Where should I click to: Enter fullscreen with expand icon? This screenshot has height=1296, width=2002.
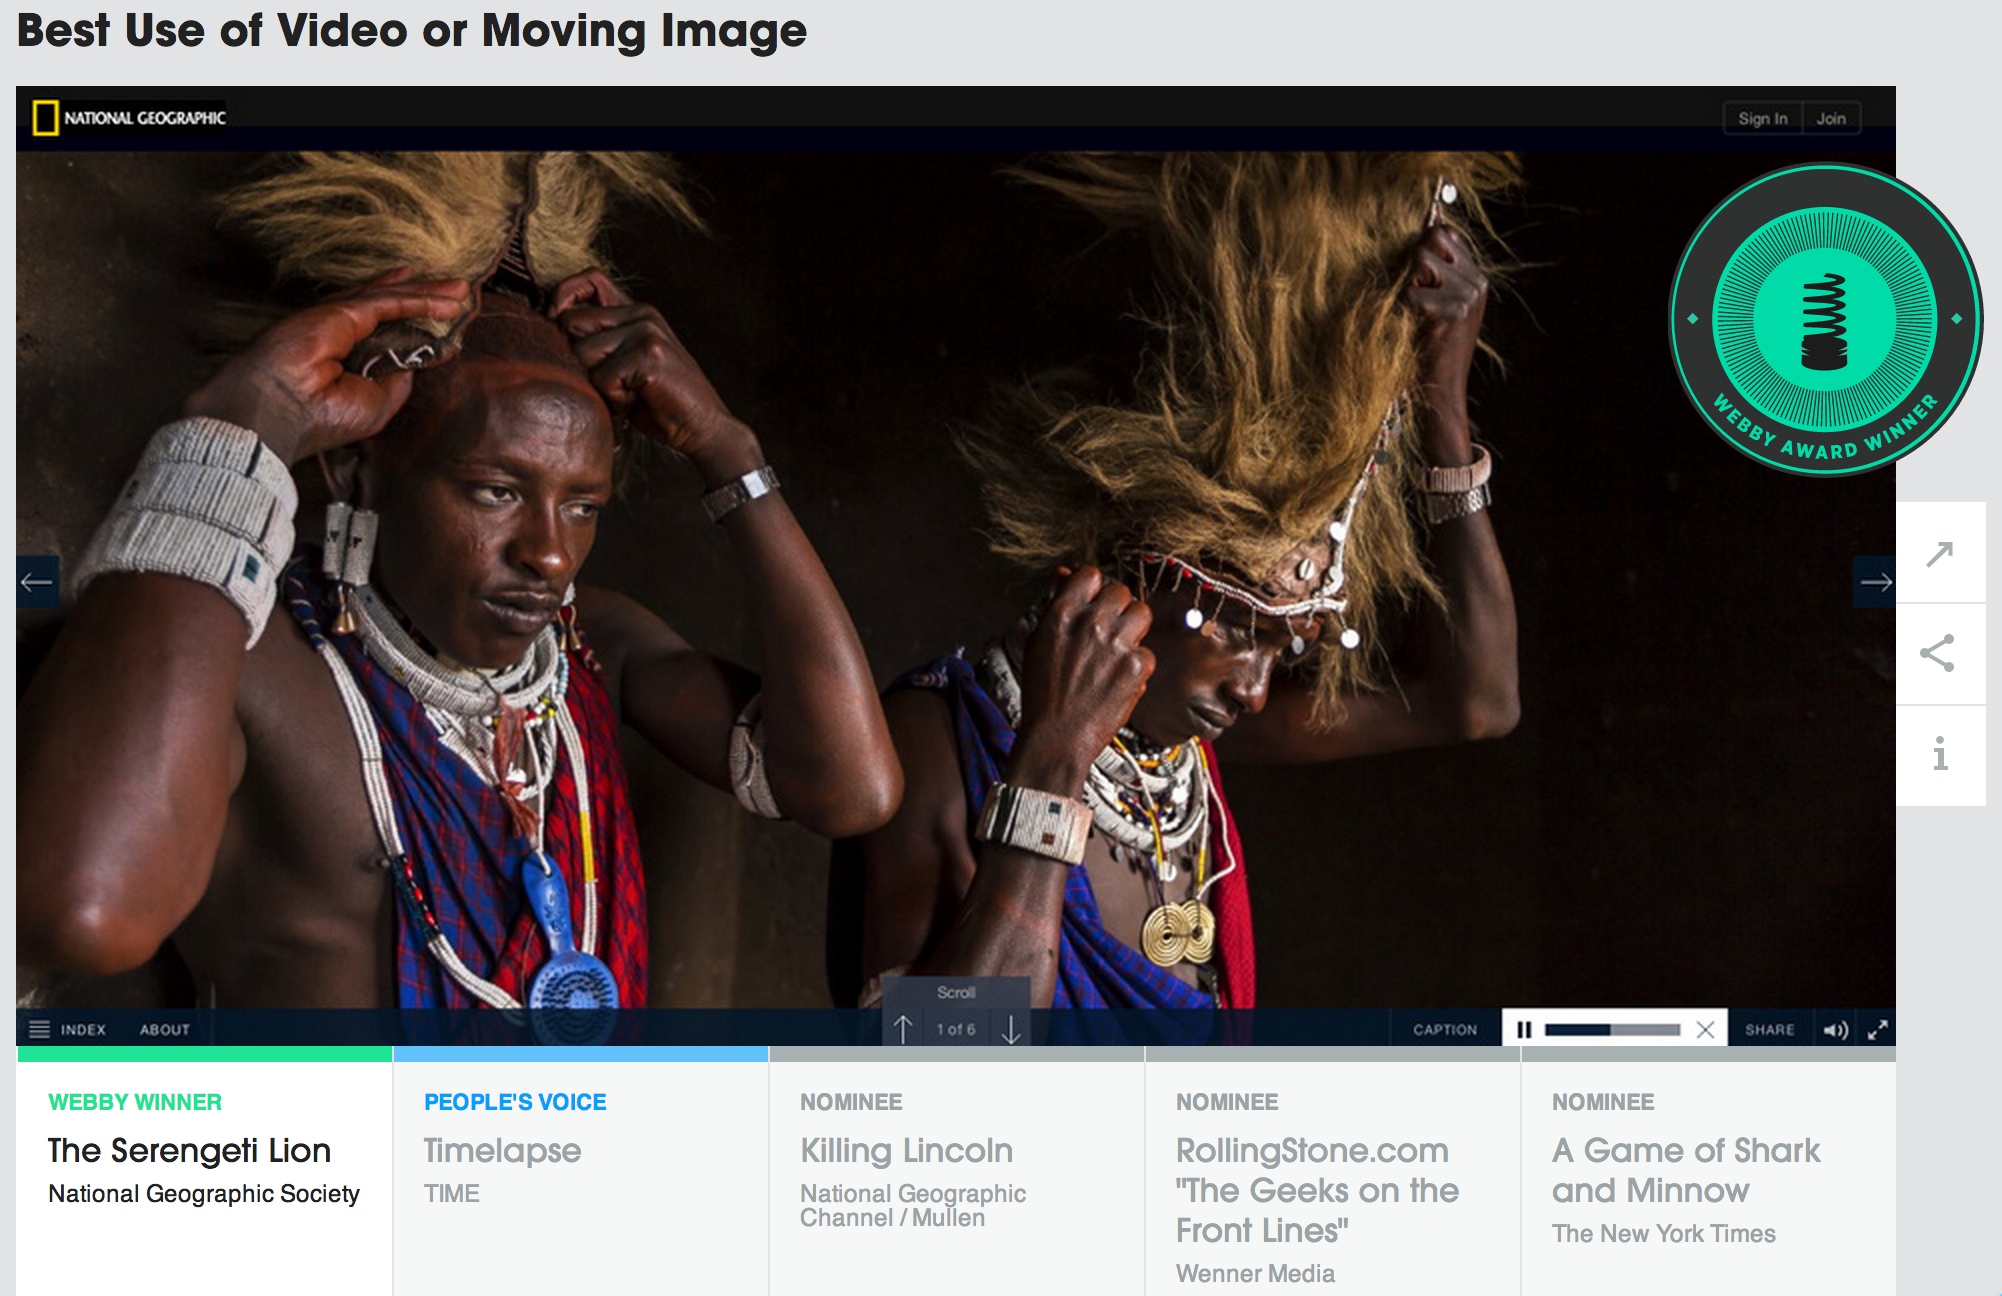(x=1878, y=1029)
